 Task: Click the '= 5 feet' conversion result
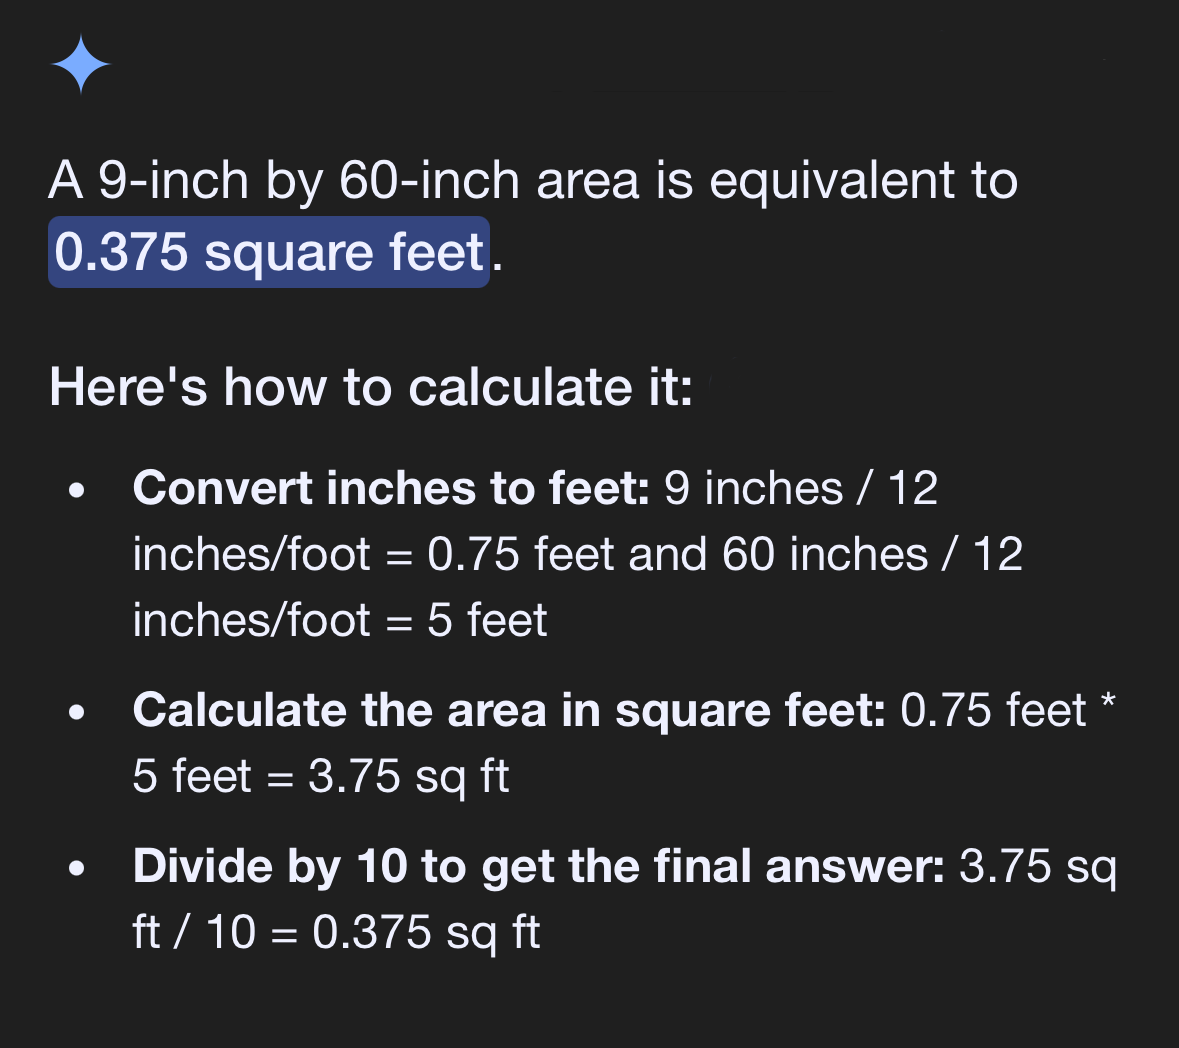pos(467,621)
